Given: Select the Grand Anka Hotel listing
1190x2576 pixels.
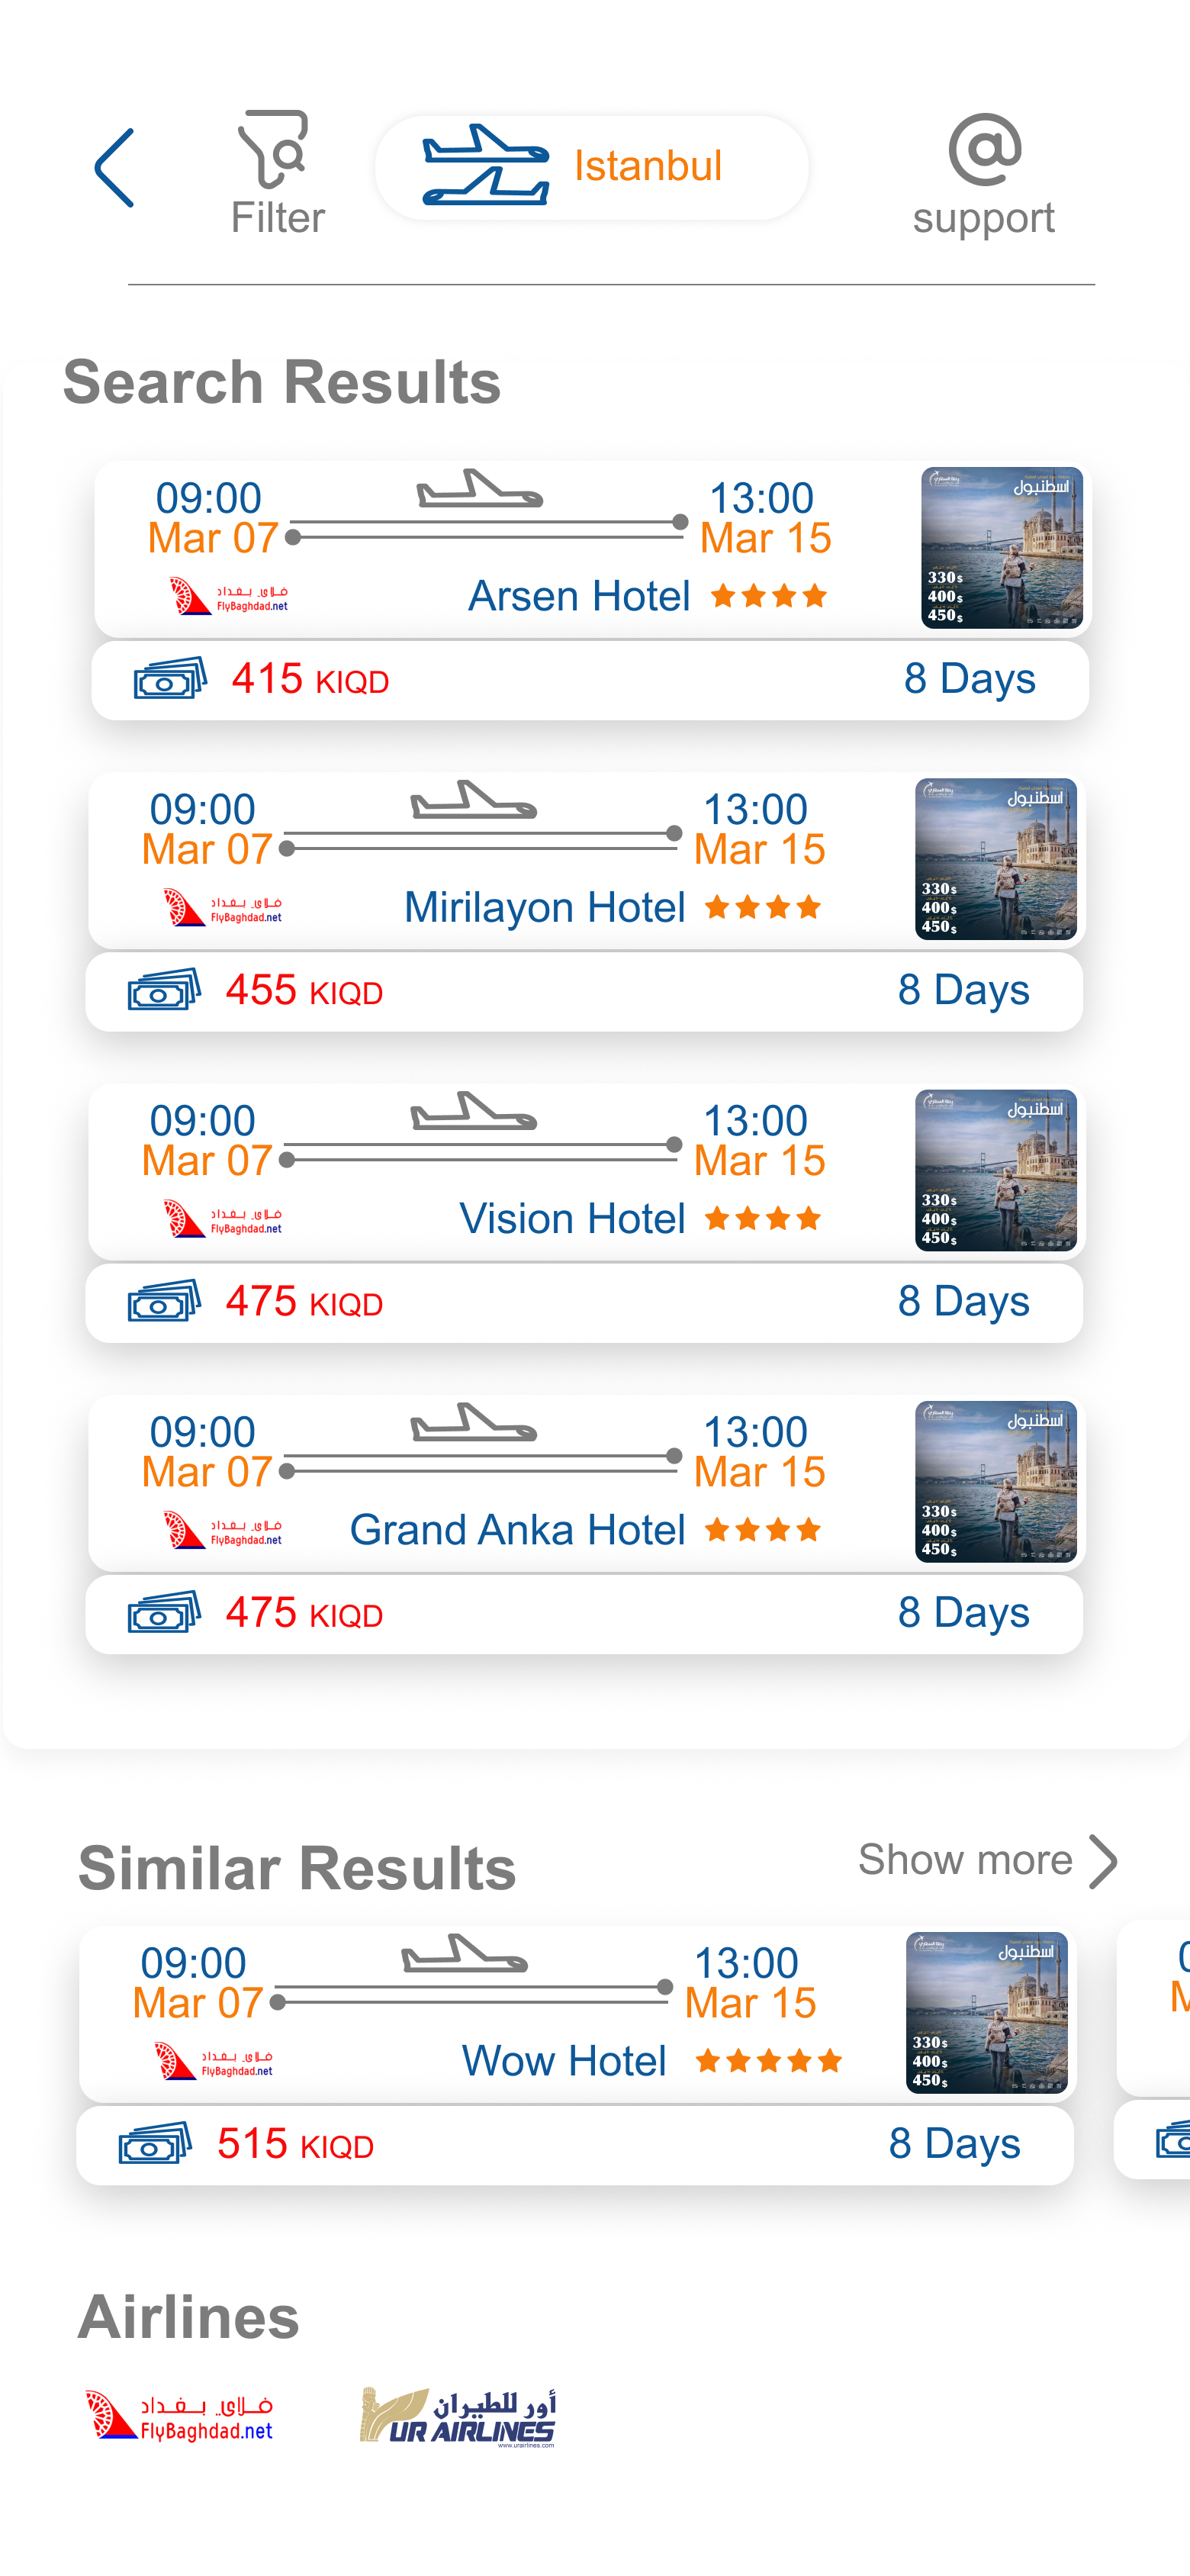Looking at the screenshot, I should [x=517, y=1530].
